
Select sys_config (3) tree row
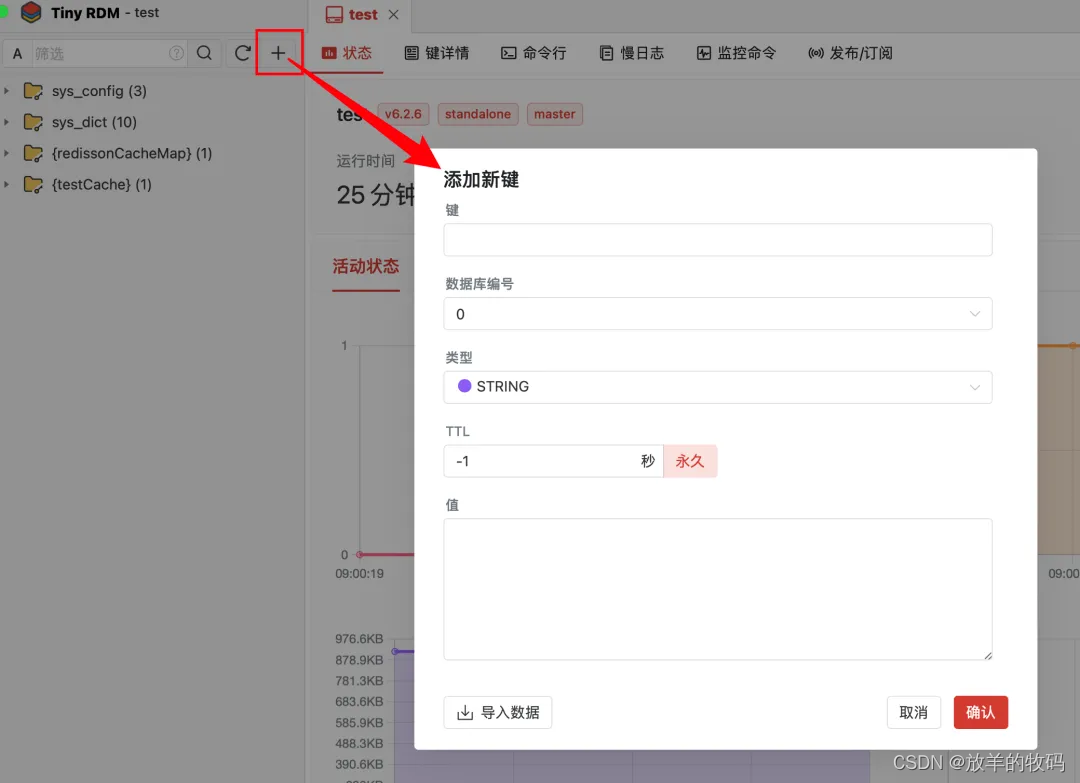(152, 91)
